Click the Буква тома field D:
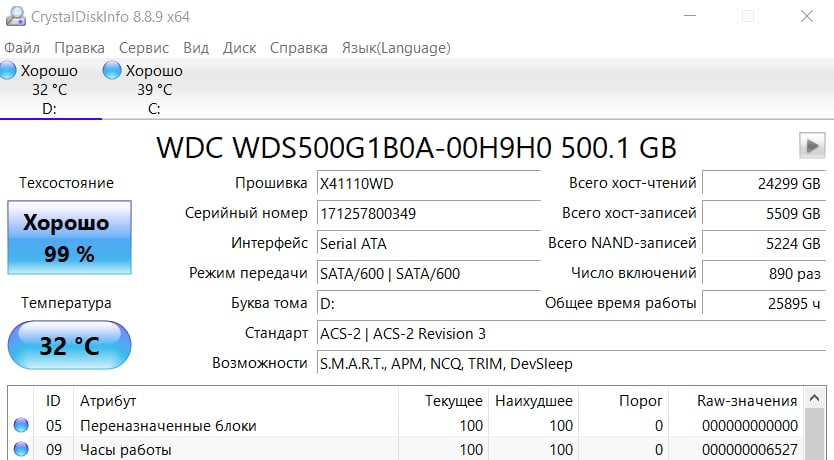The image size is (834, 460). pos(429,304)
